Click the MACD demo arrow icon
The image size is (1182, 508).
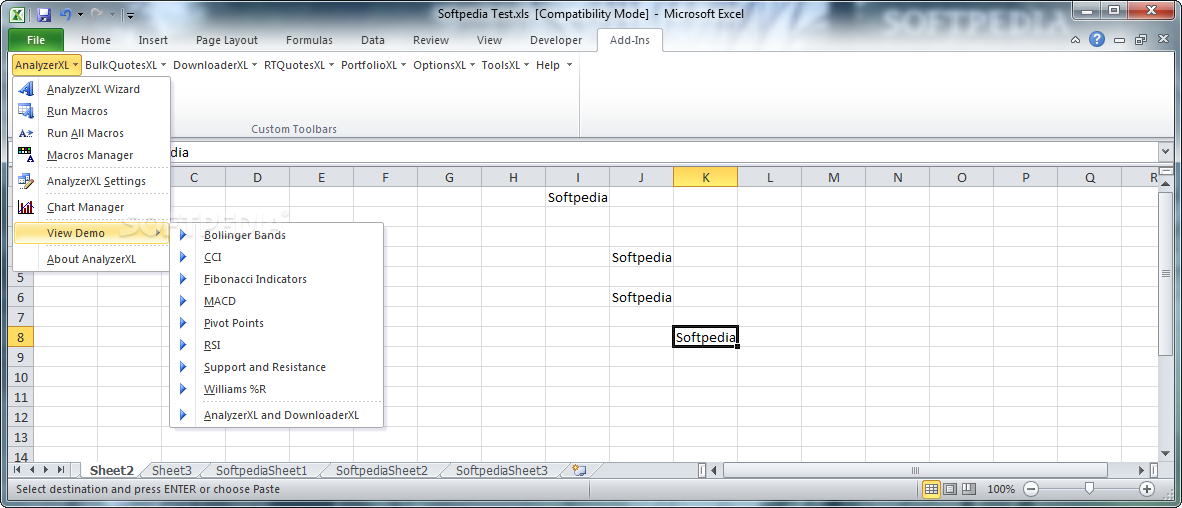tap(182, 301)
